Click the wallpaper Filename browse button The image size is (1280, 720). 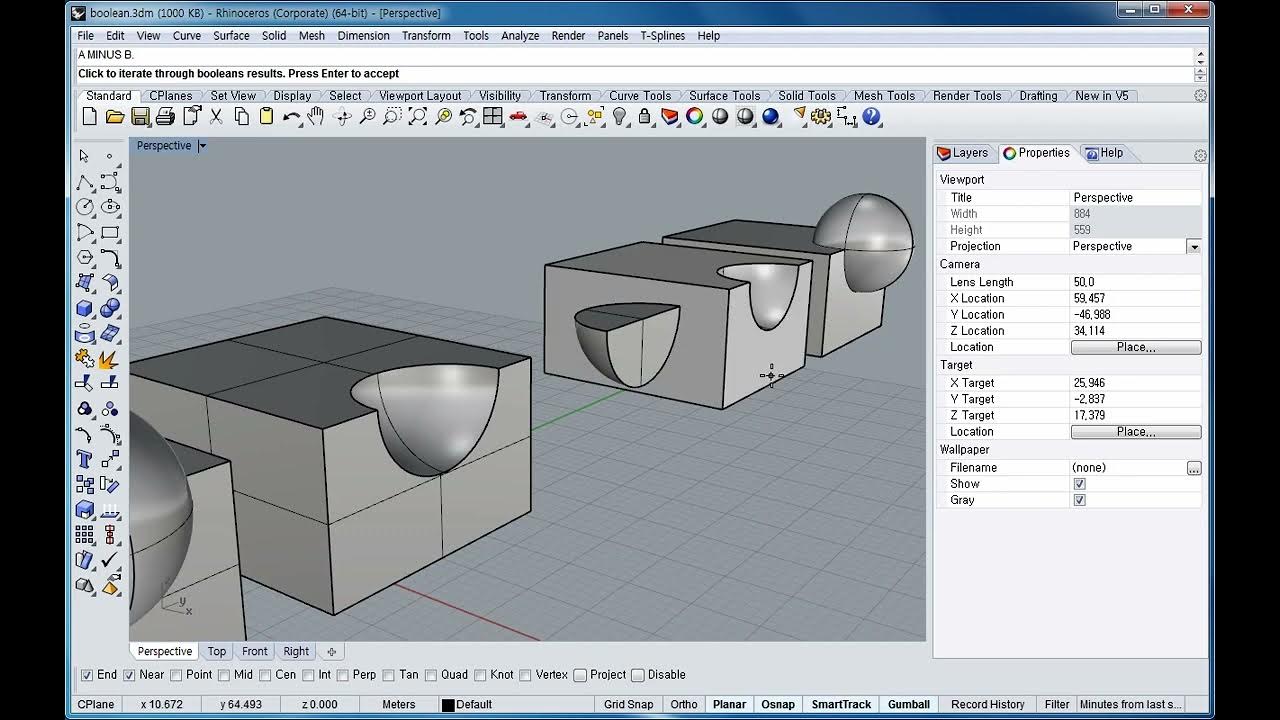[1194, 468]
